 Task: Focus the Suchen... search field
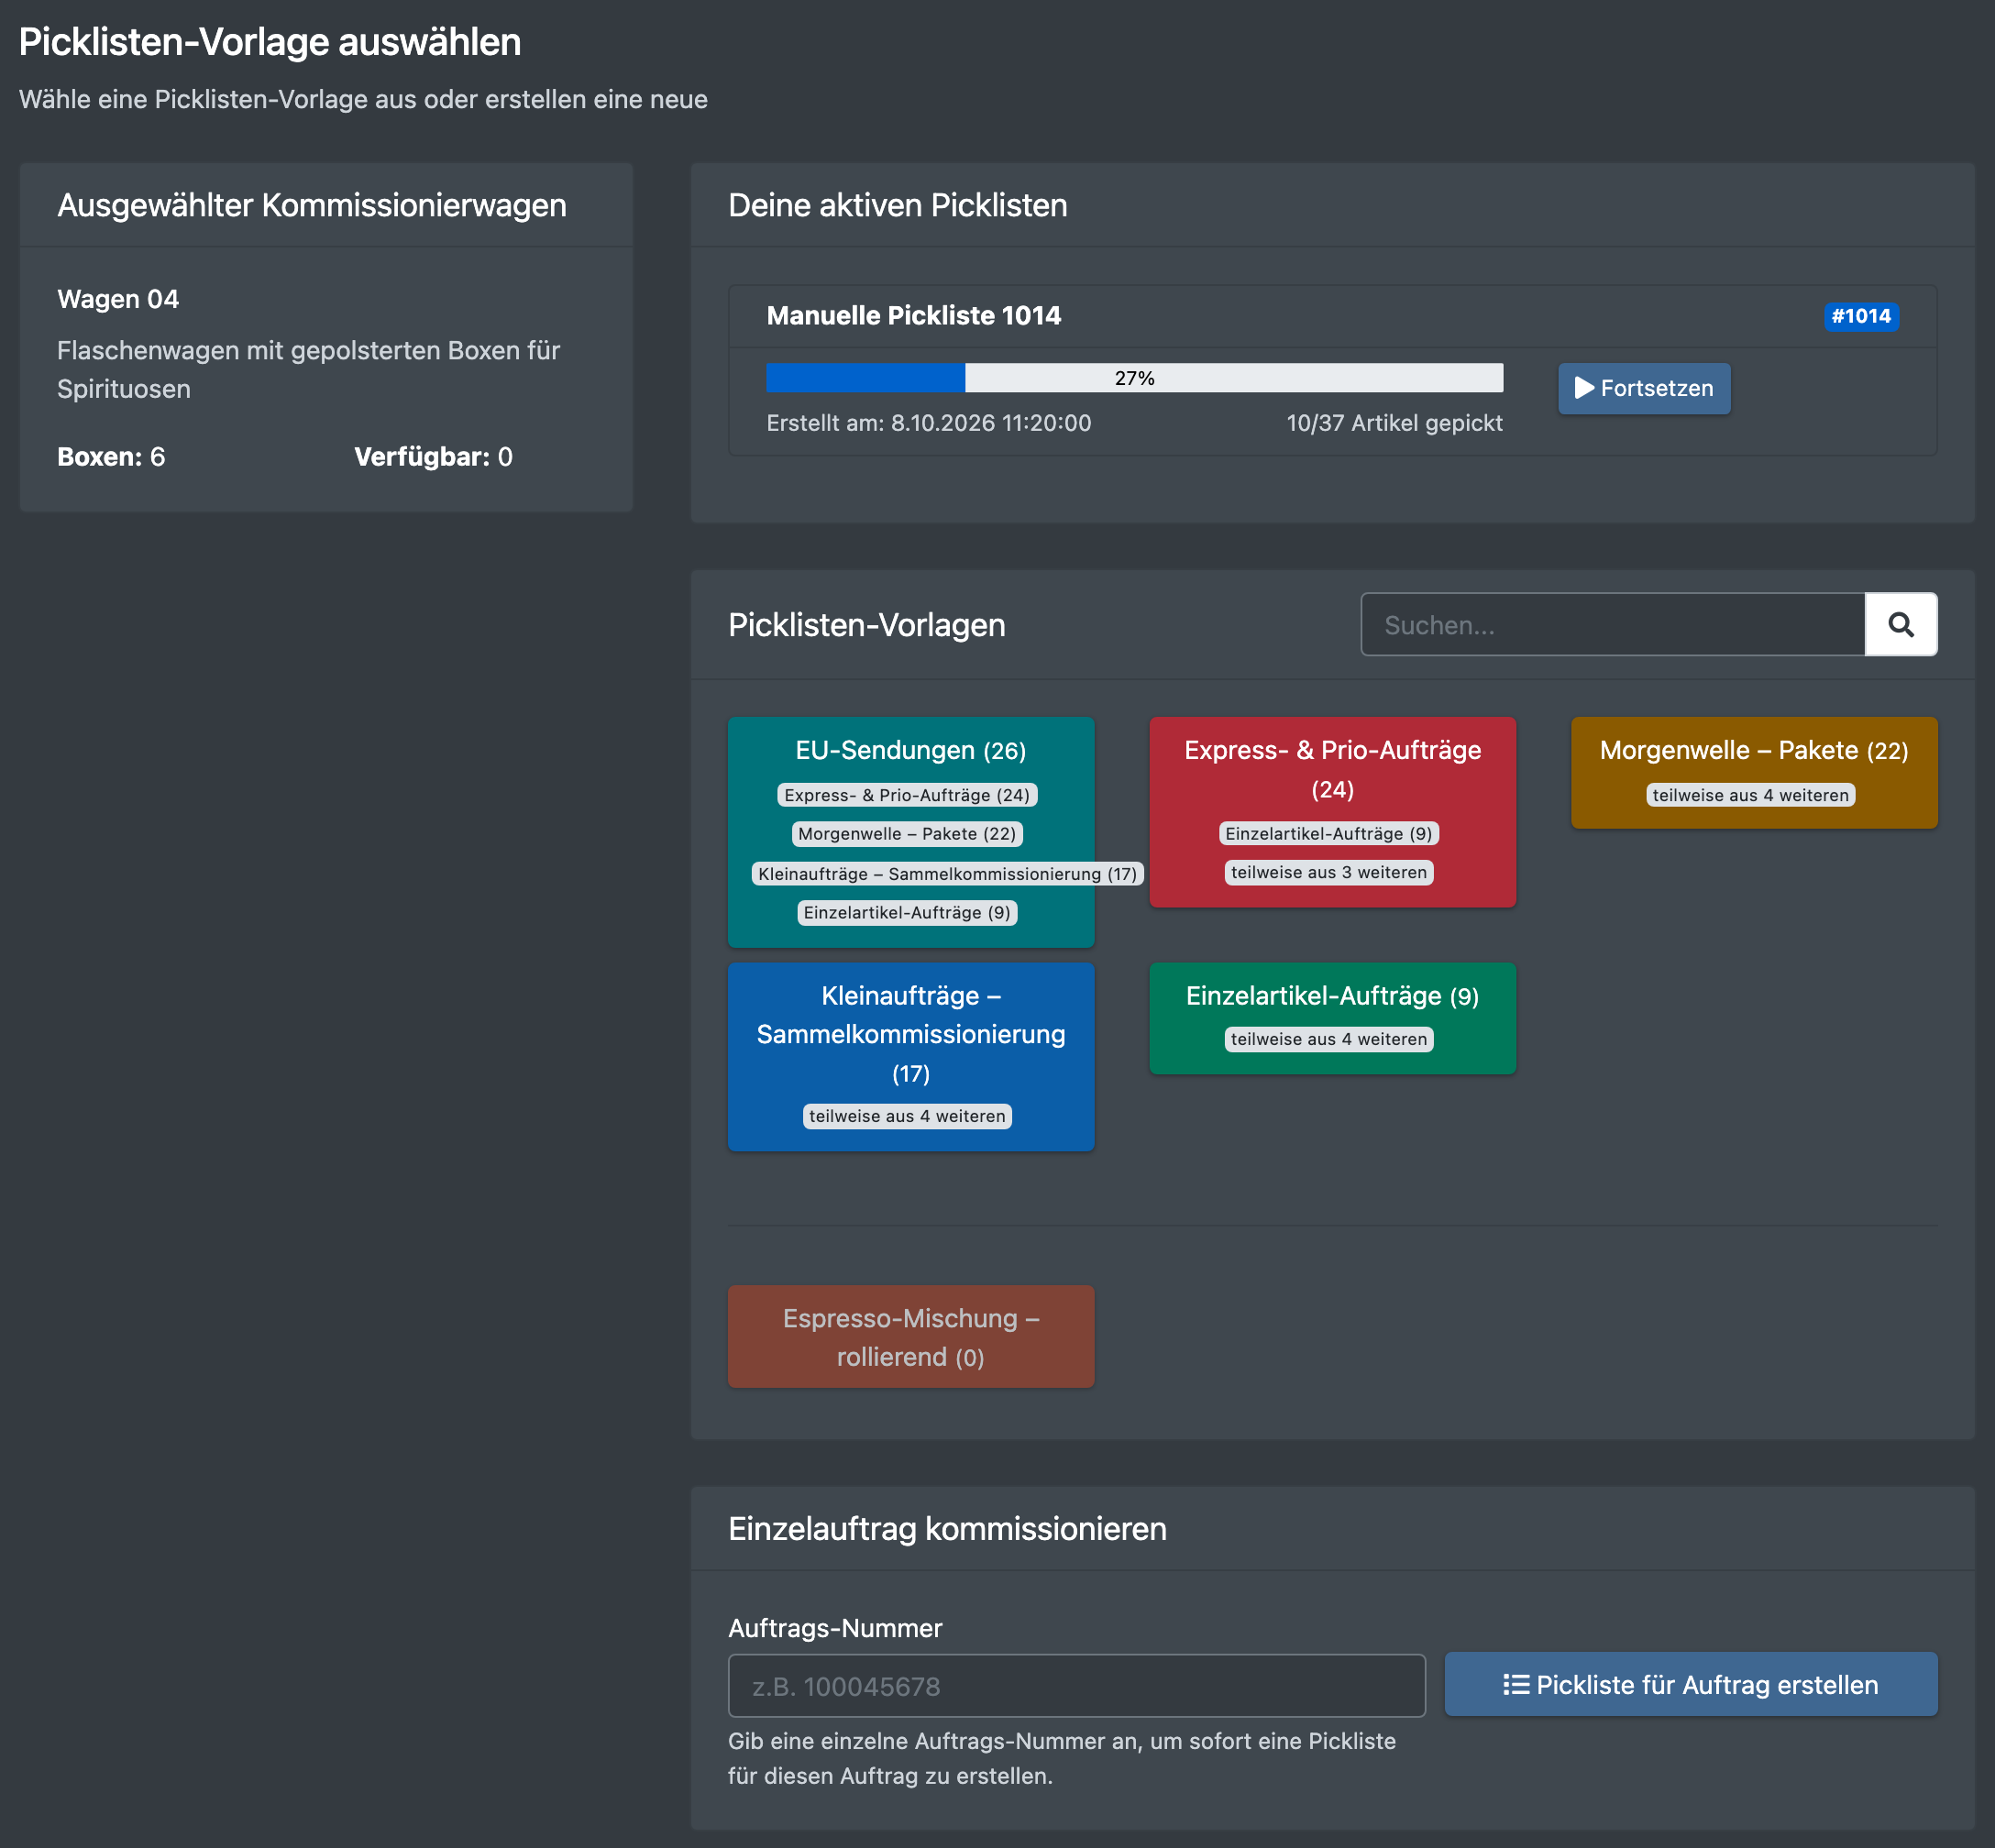coord(1612,624)
